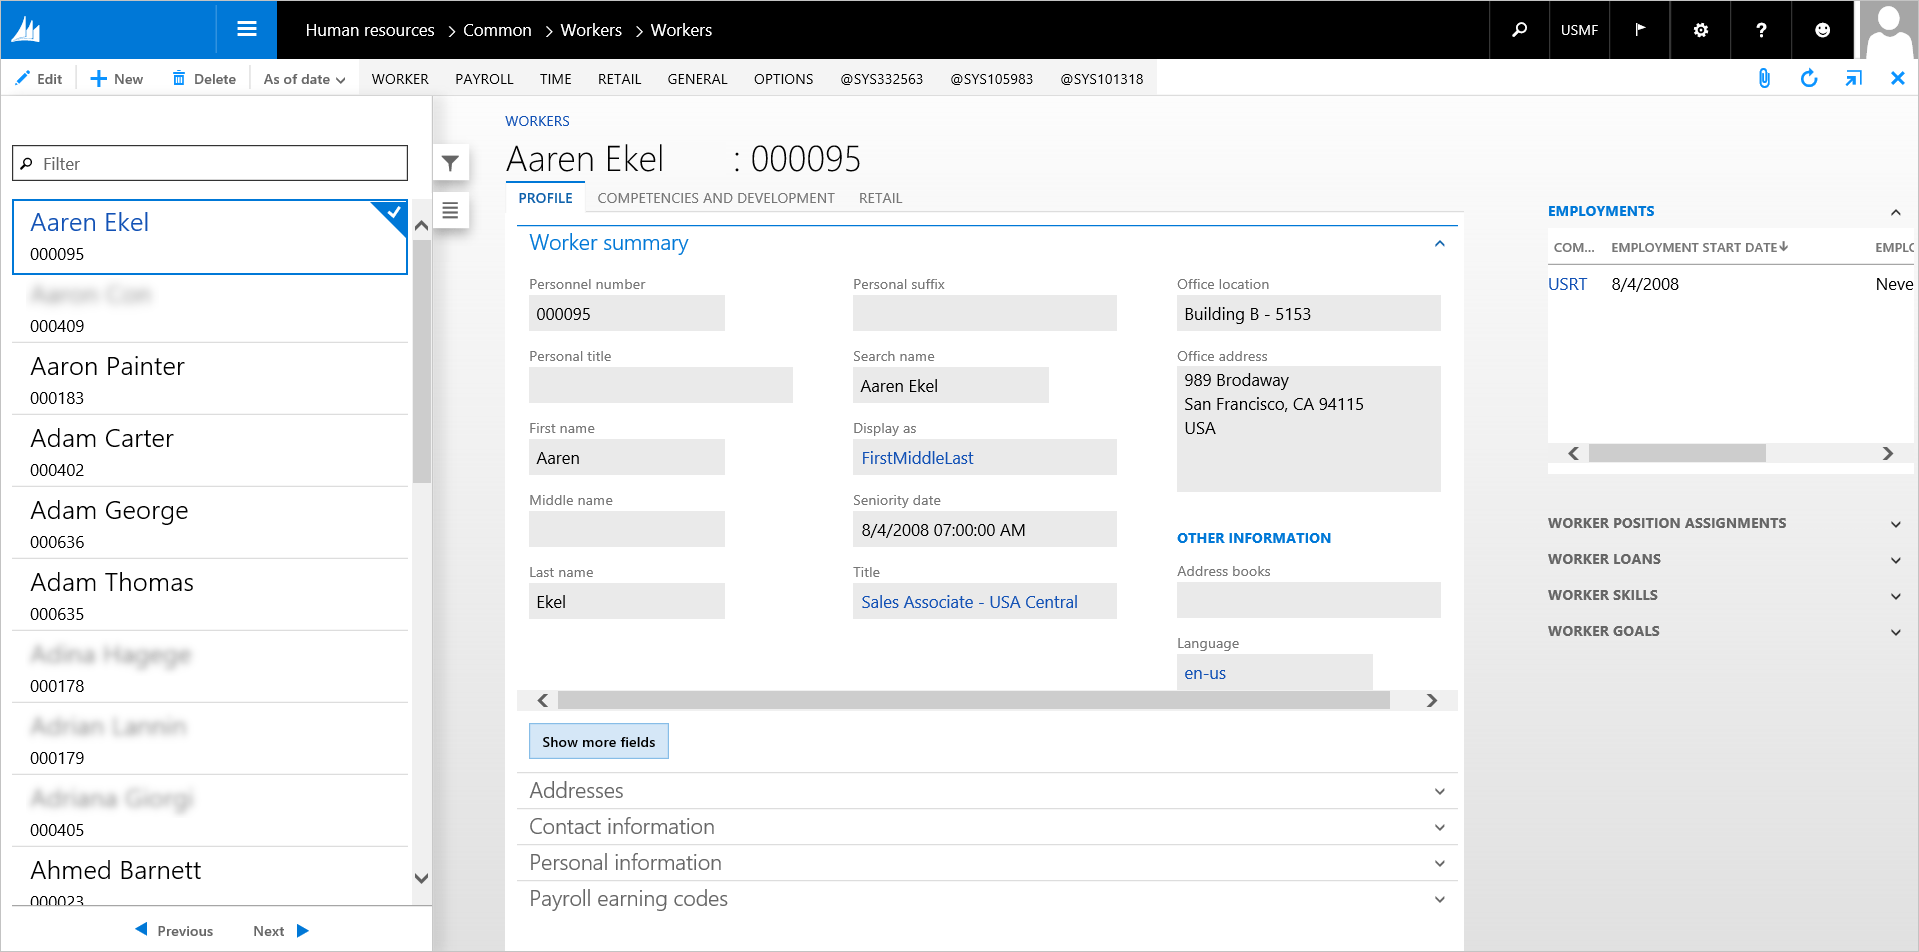Collapse the Employments factbox
The image size is (1919, 952).
[x=1895, y=212]
